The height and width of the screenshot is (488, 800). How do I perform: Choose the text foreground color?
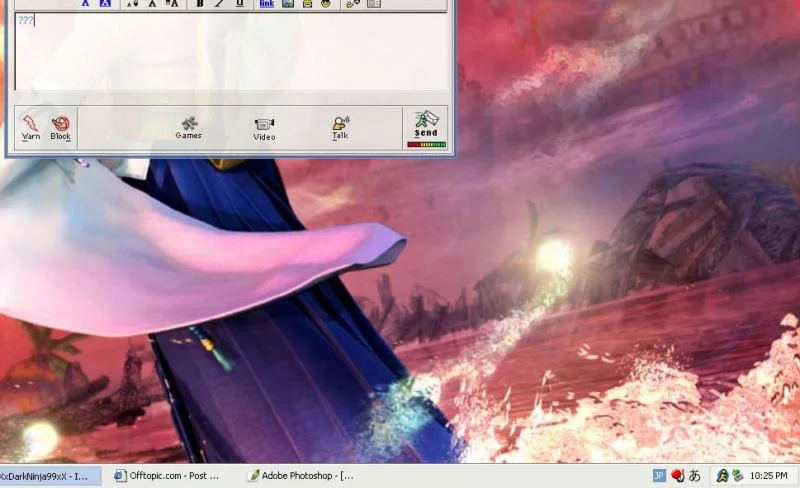point(85,4)
